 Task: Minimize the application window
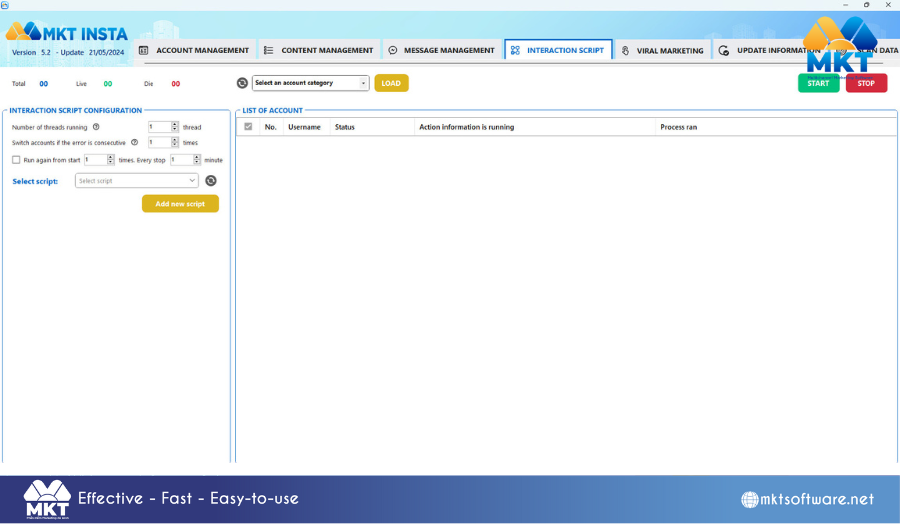[845, 5]
